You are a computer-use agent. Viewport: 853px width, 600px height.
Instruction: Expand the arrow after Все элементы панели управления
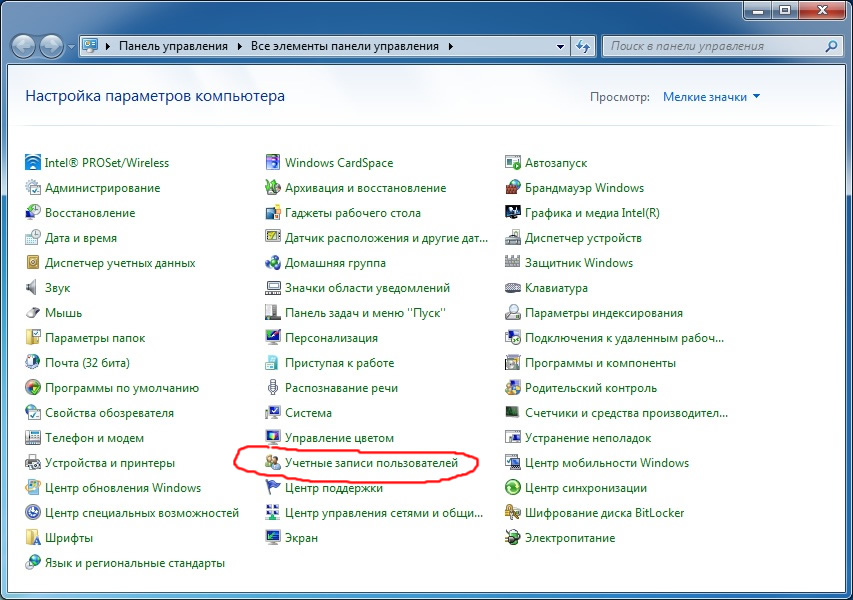coord(450,46)
